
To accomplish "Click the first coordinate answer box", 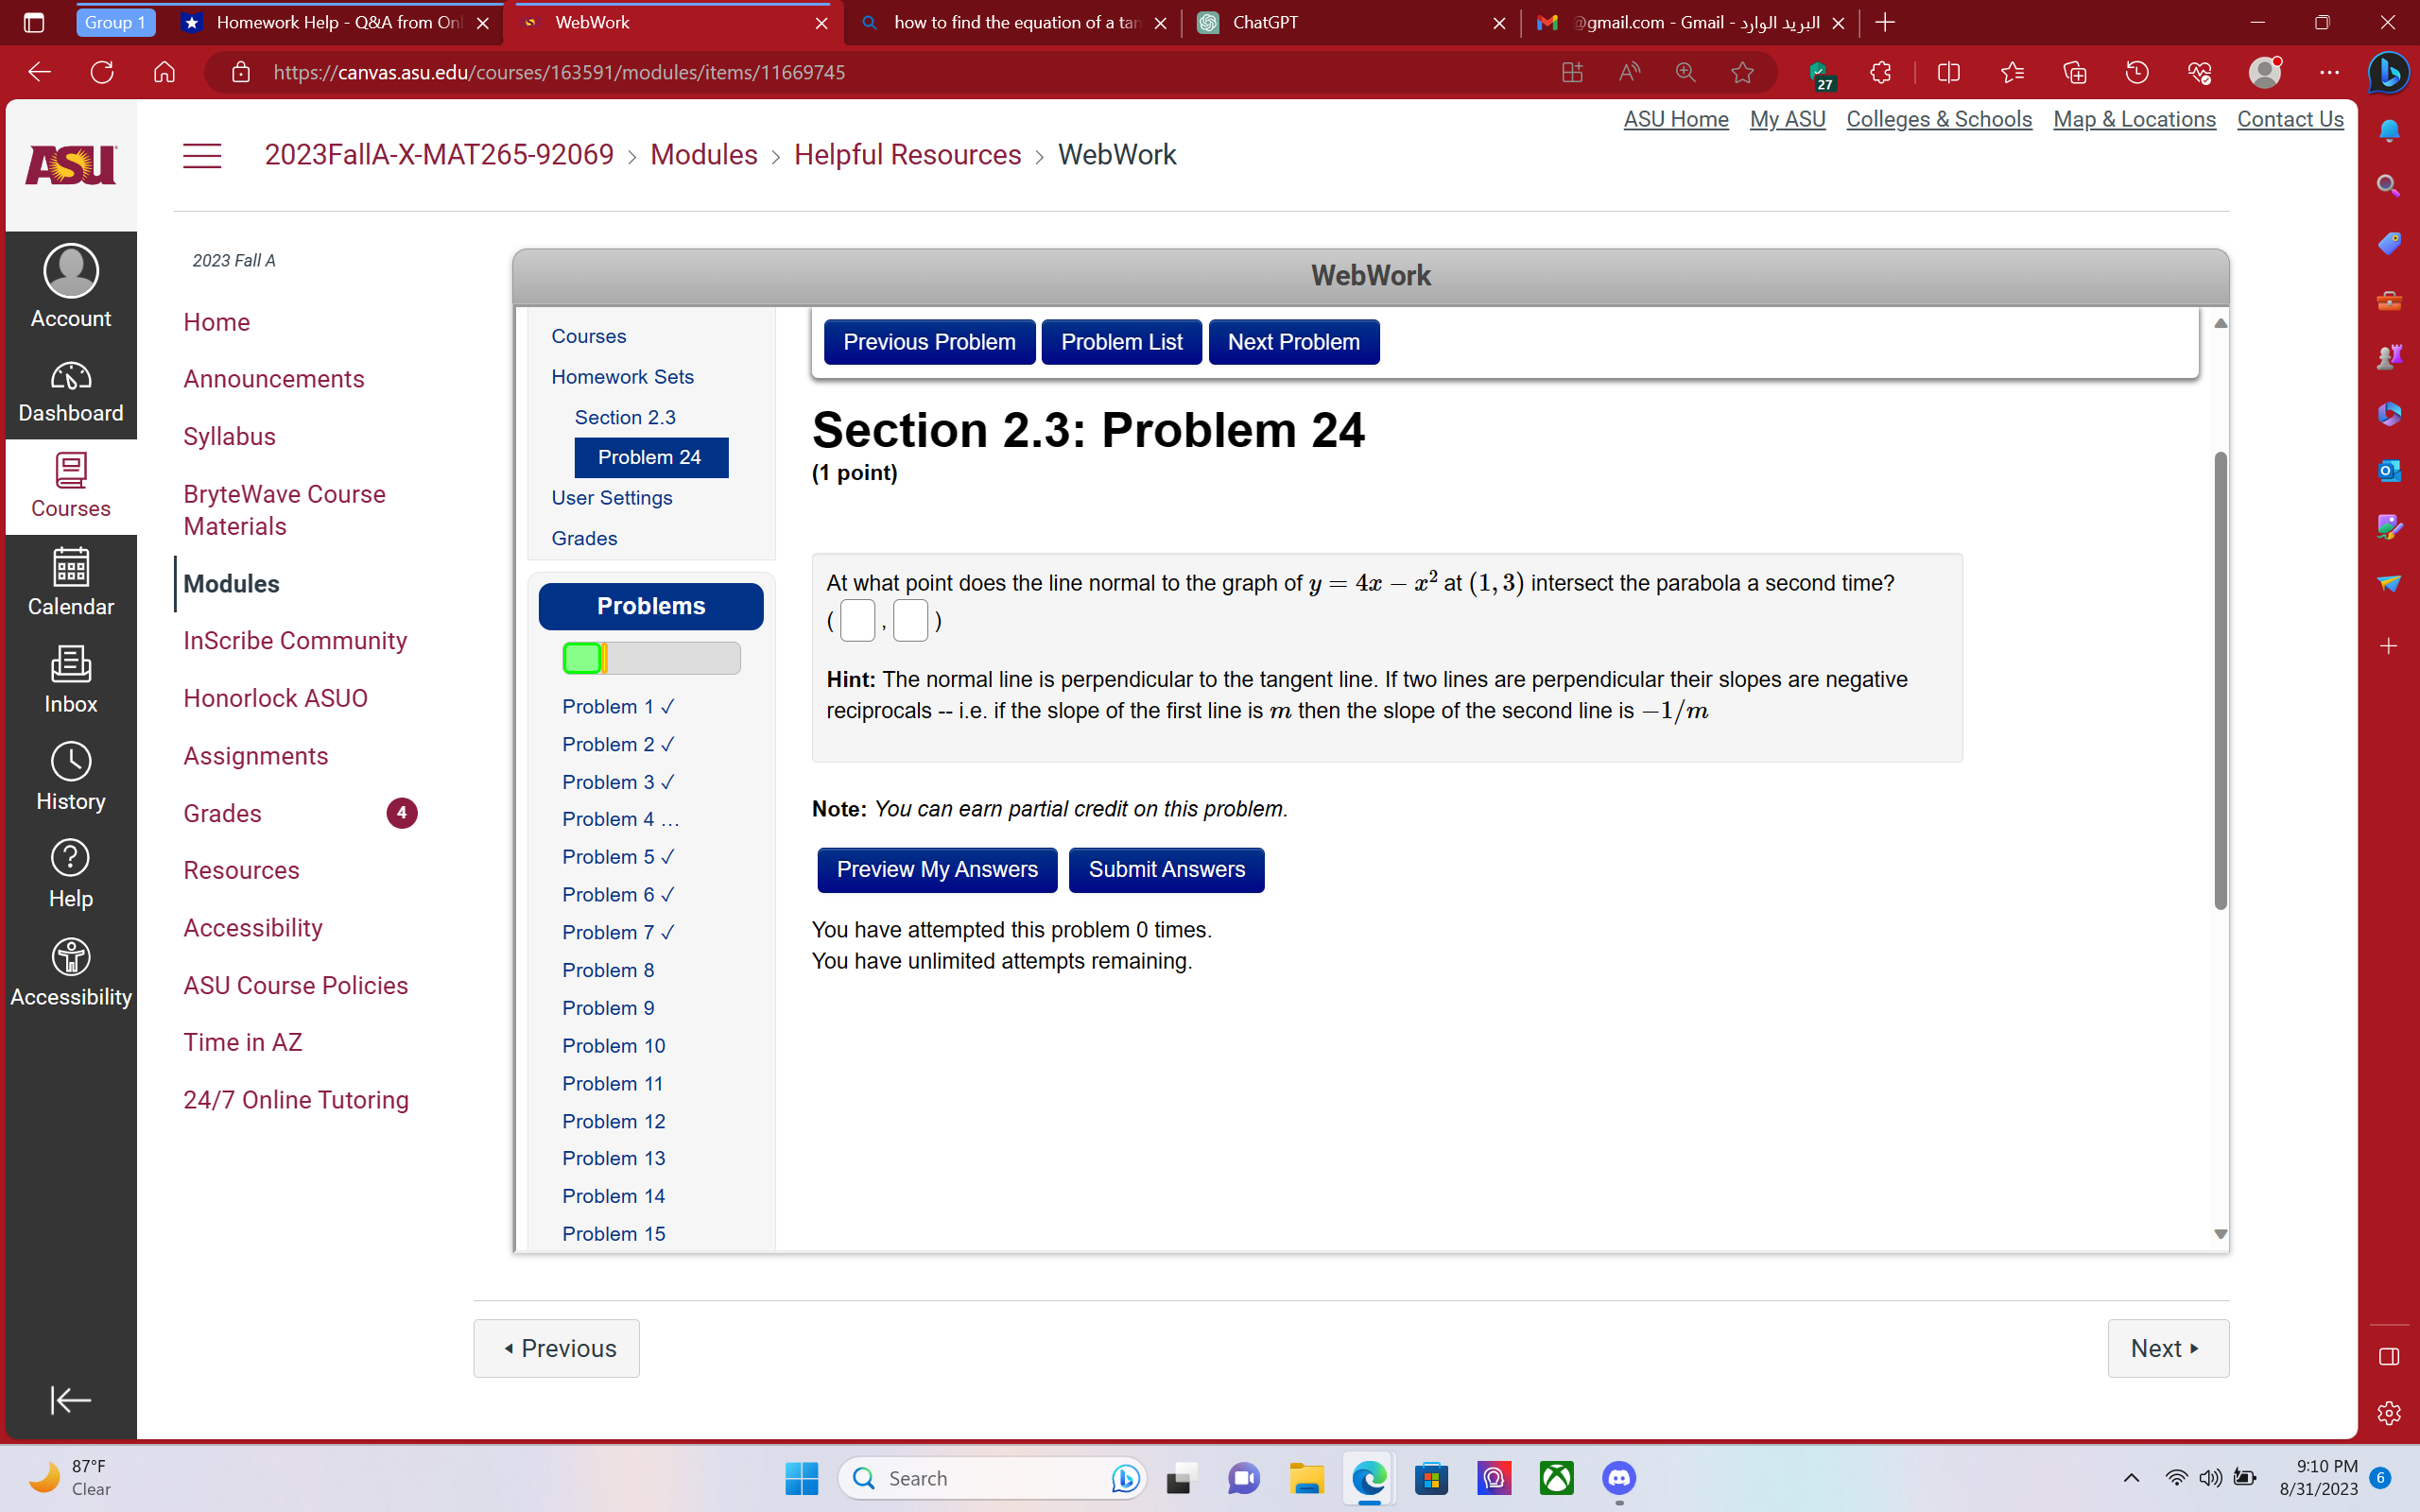I will coord(857,620).
